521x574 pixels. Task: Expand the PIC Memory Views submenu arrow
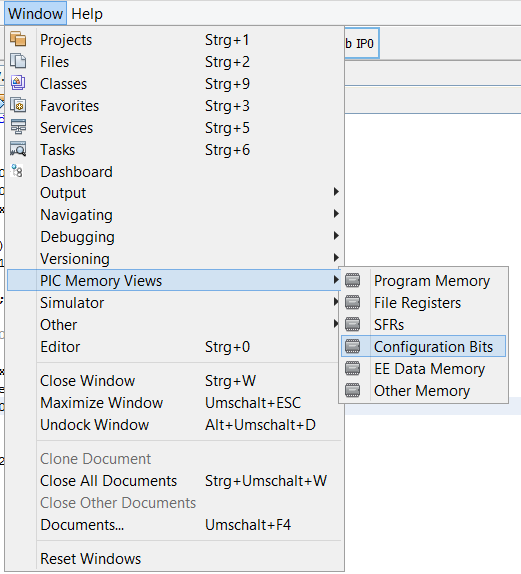[336, 280]
